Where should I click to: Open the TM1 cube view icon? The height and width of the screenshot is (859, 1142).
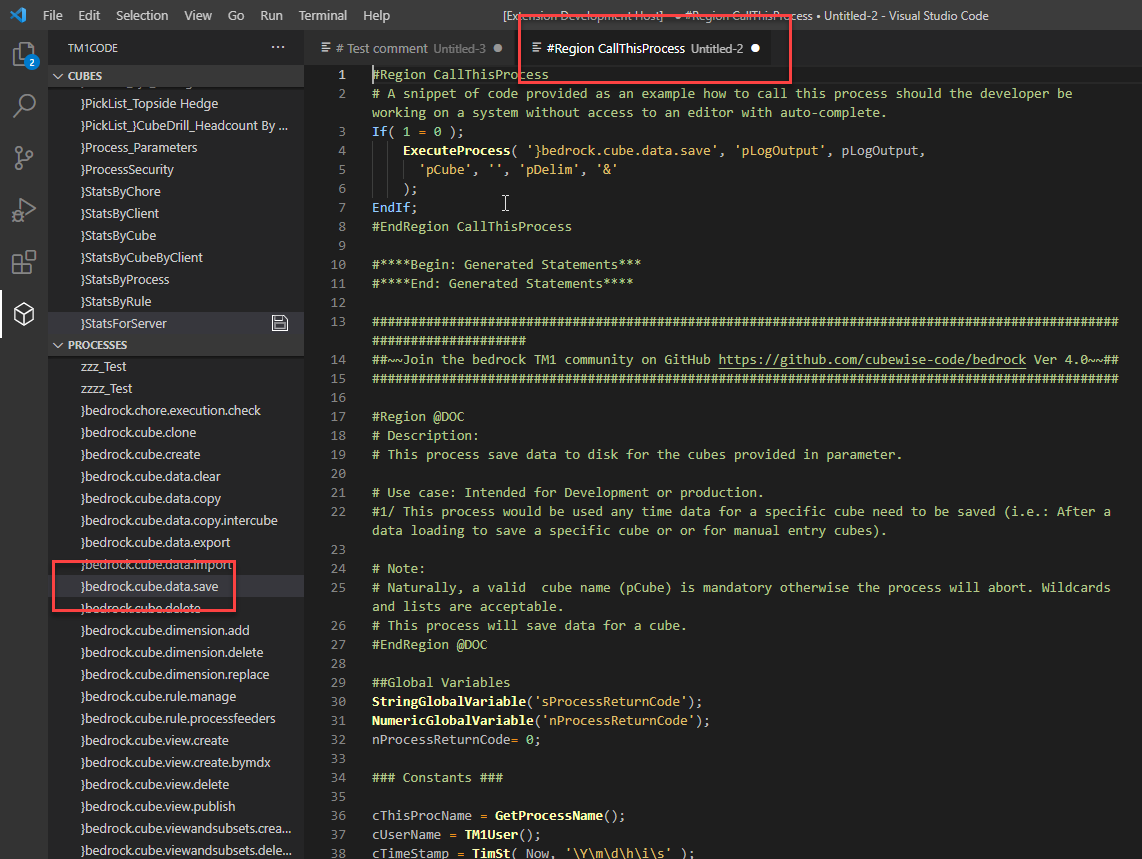coord(24,314)
